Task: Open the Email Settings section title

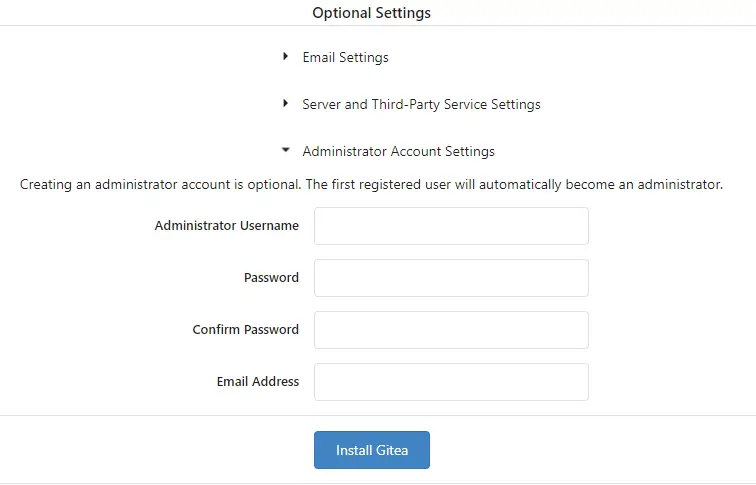Action: point(345,57)
